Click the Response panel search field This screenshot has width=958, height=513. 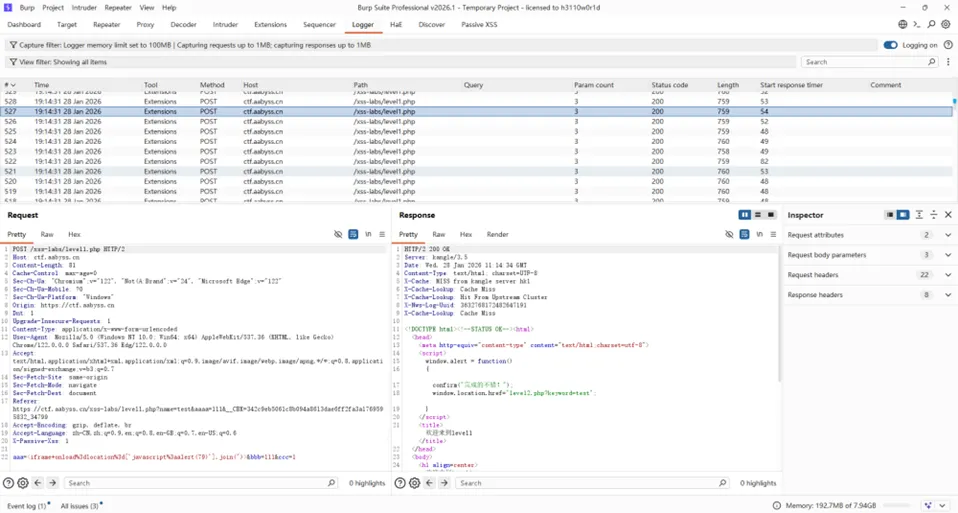592,483
